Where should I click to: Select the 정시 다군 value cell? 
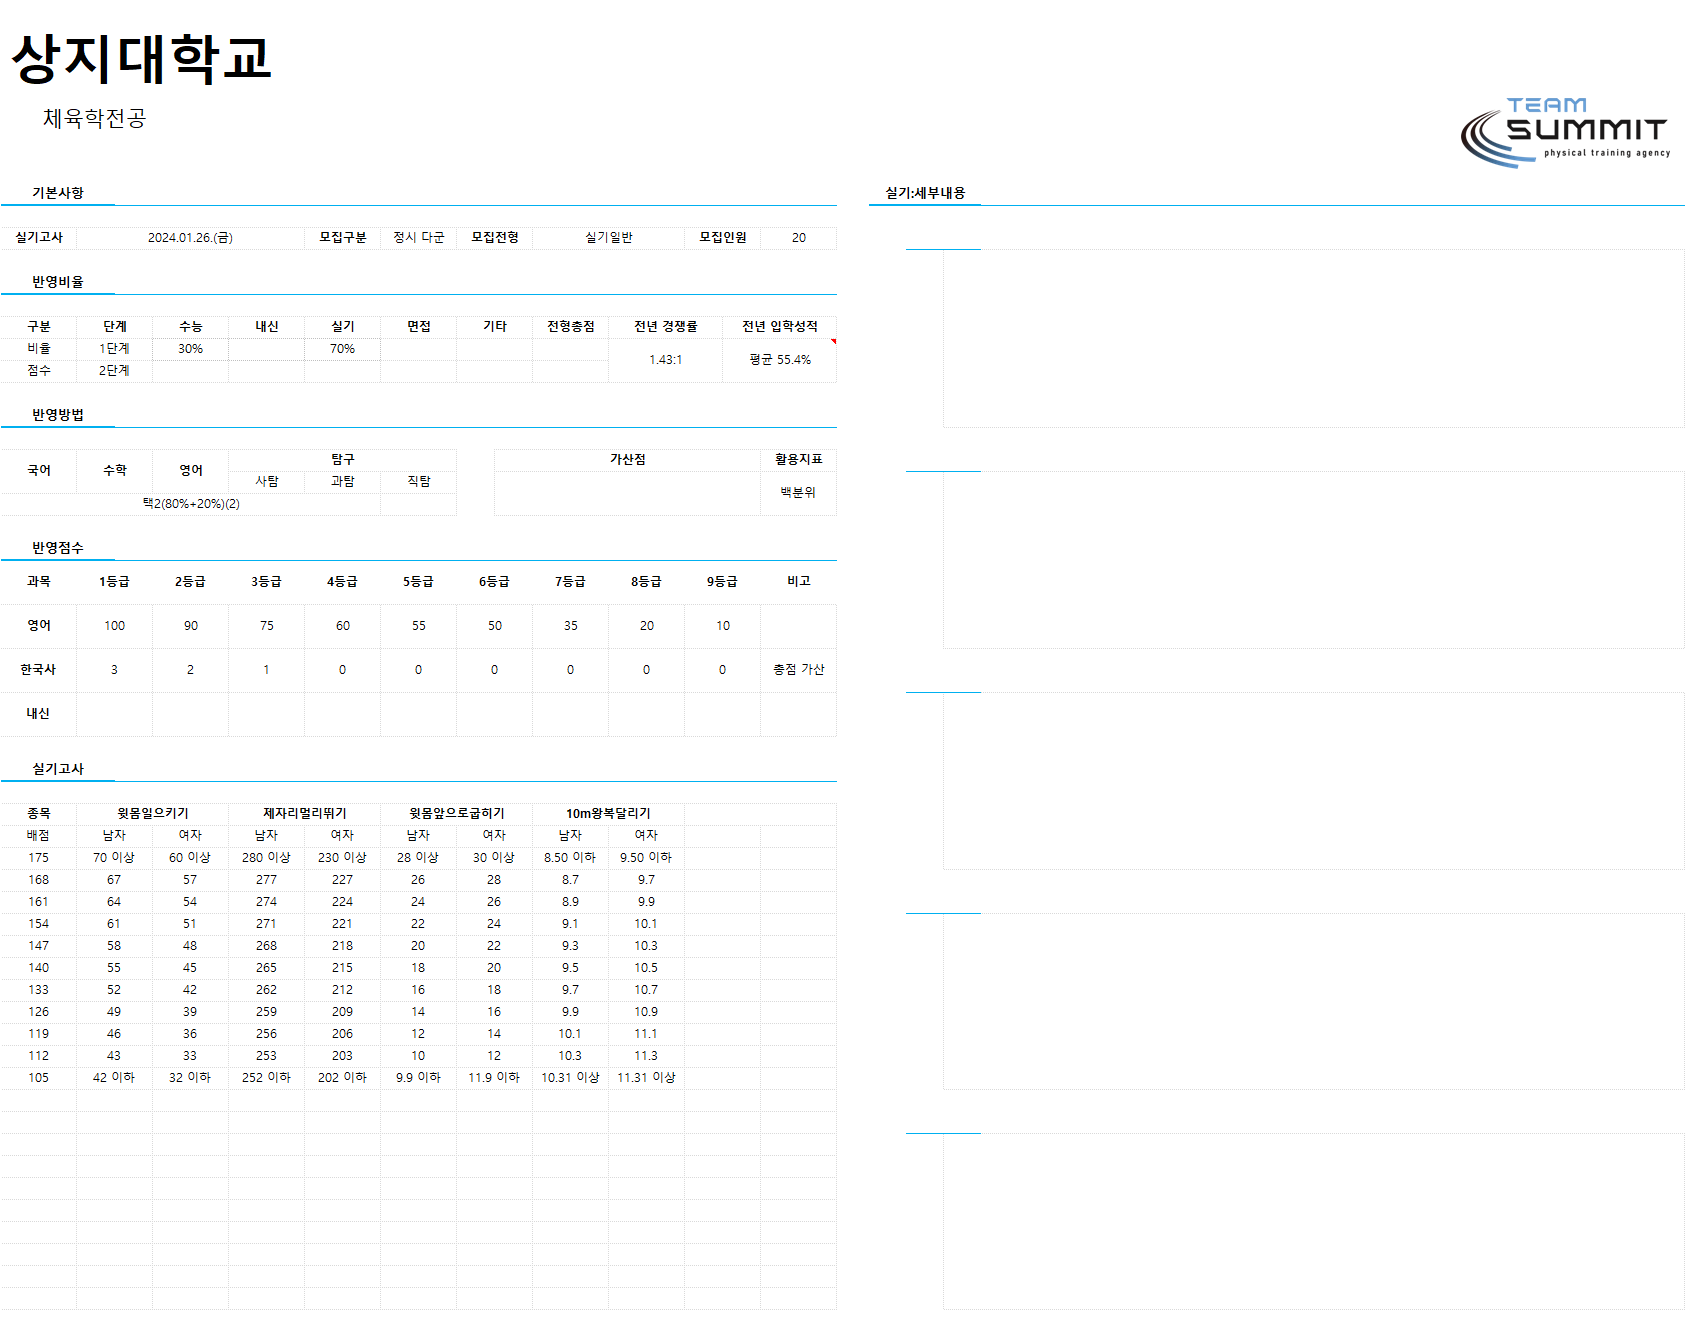click(x=419, y=238)
